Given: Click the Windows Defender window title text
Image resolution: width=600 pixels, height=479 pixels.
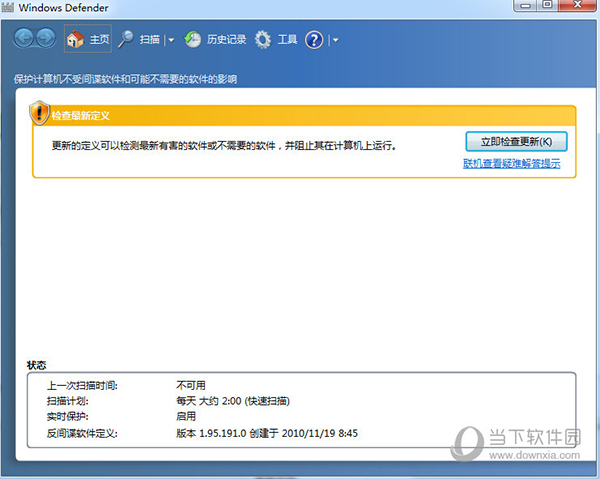Looking at the screenshot, I should click(x=64, y=8).
